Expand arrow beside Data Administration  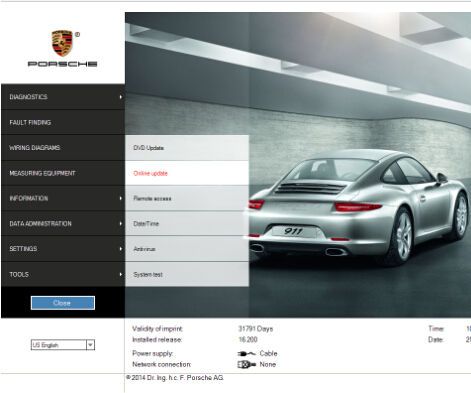(121, 224)
